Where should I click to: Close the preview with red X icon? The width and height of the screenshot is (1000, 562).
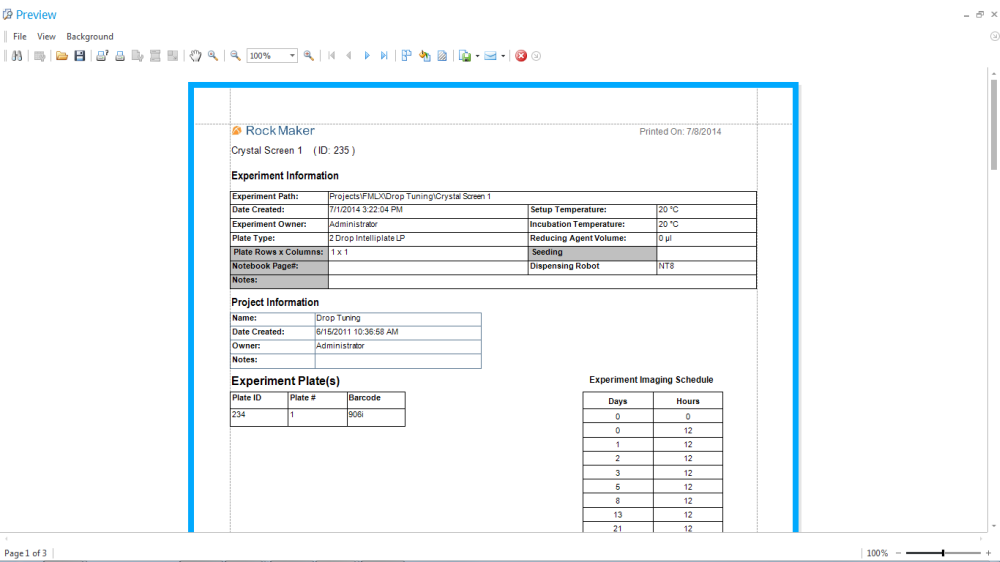(521, 56)
